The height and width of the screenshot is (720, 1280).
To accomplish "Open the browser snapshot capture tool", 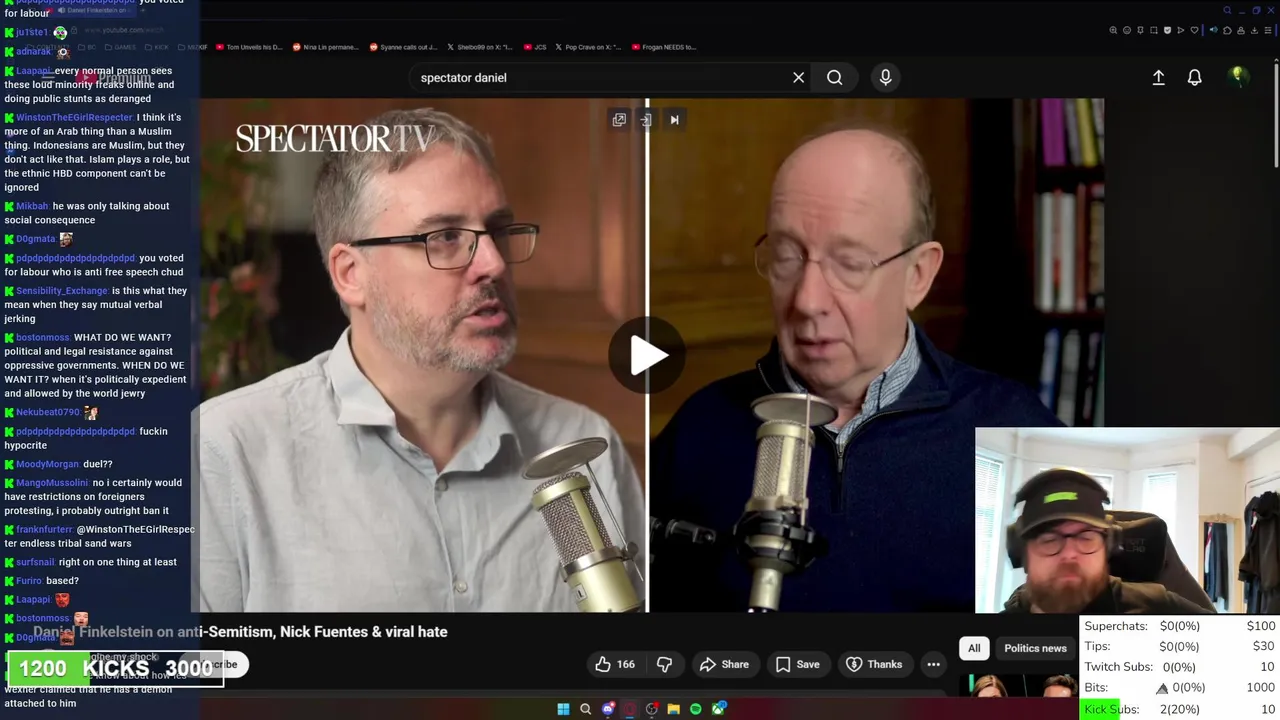I will (x=1154, y=30).
